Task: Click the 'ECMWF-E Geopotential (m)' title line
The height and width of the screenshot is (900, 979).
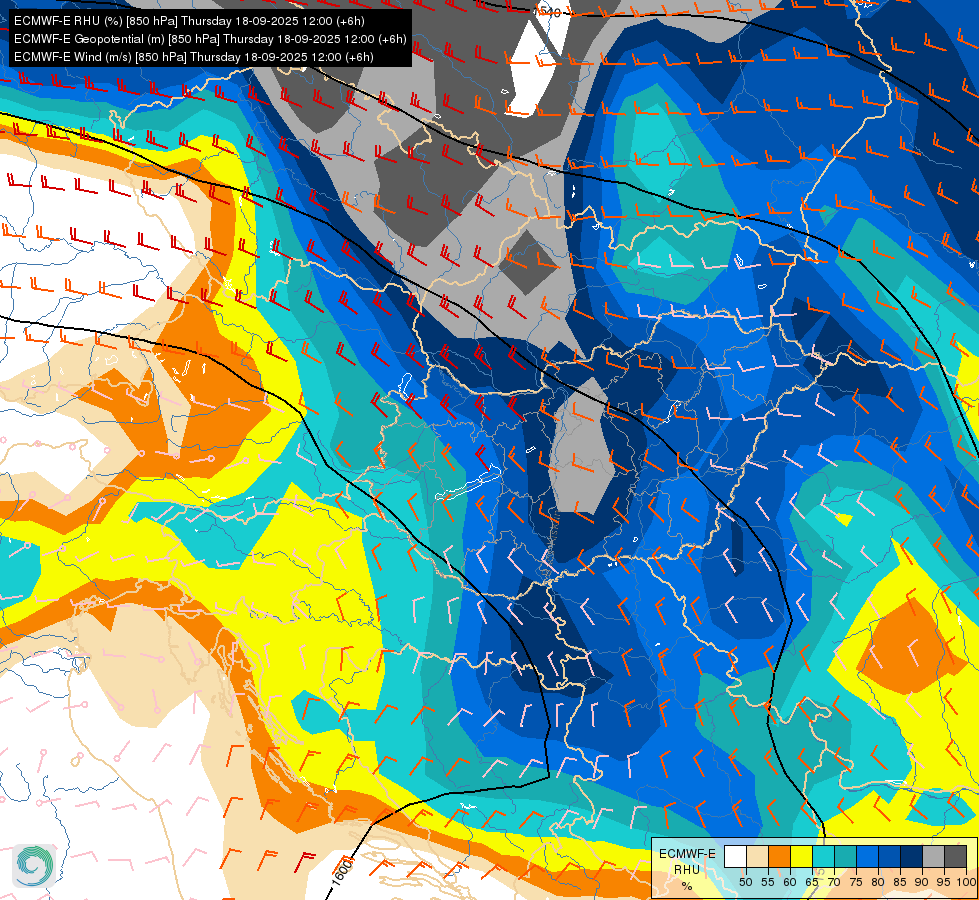Action: (210, 39)
